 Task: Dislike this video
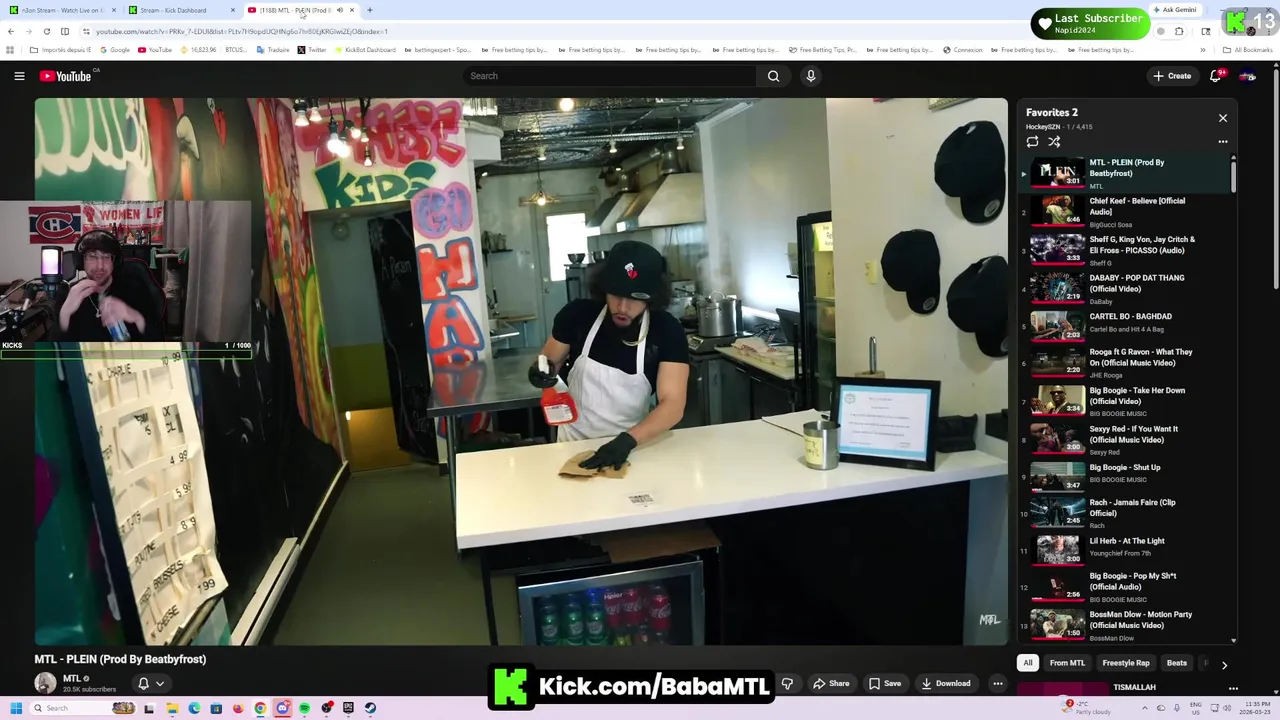click(x=787, y=684)
